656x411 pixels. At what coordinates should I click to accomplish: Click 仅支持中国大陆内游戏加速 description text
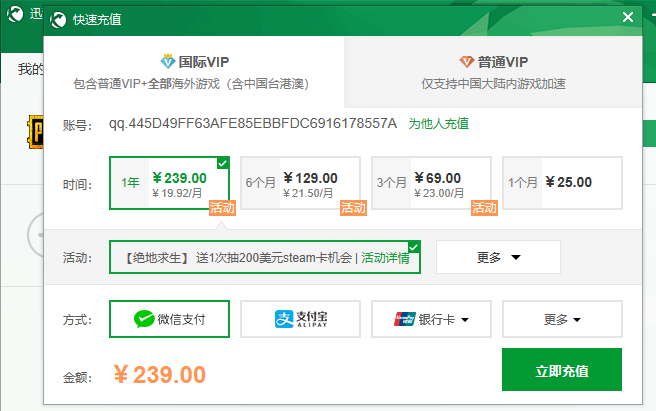click(x=493, y=84)
